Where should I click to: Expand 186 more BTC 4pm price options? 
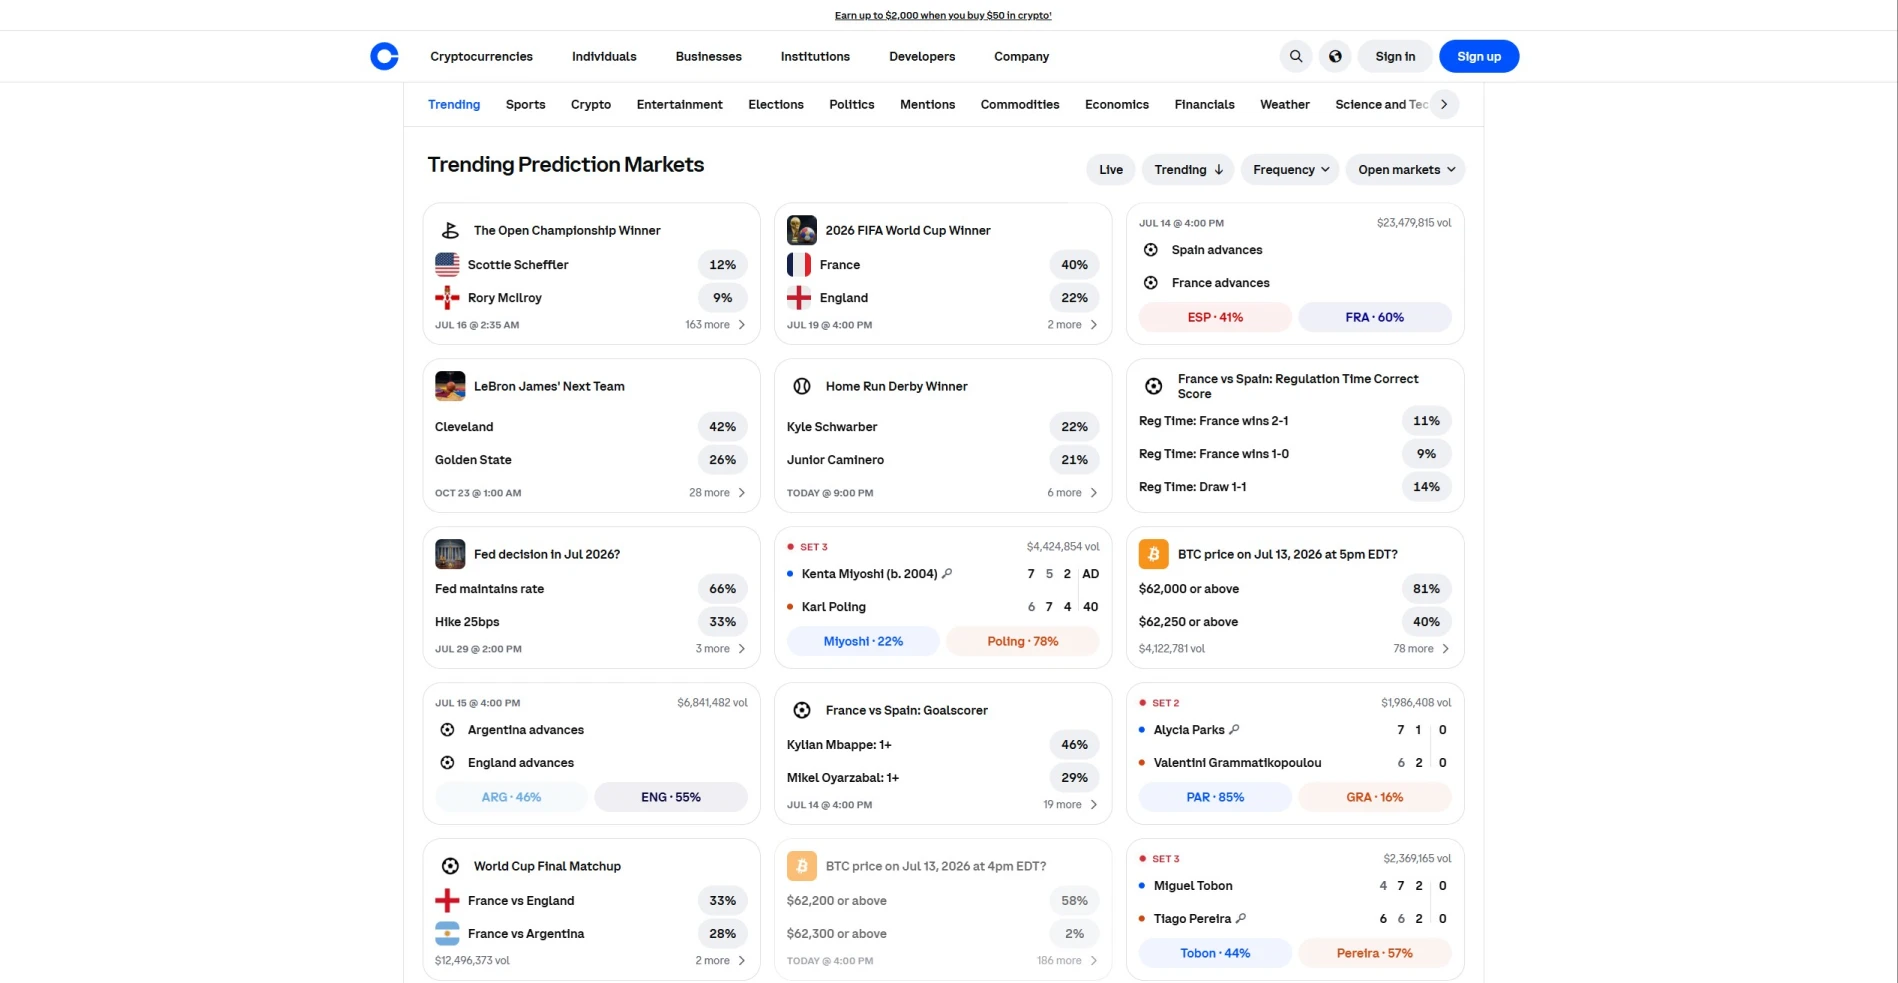[1067, 961]
